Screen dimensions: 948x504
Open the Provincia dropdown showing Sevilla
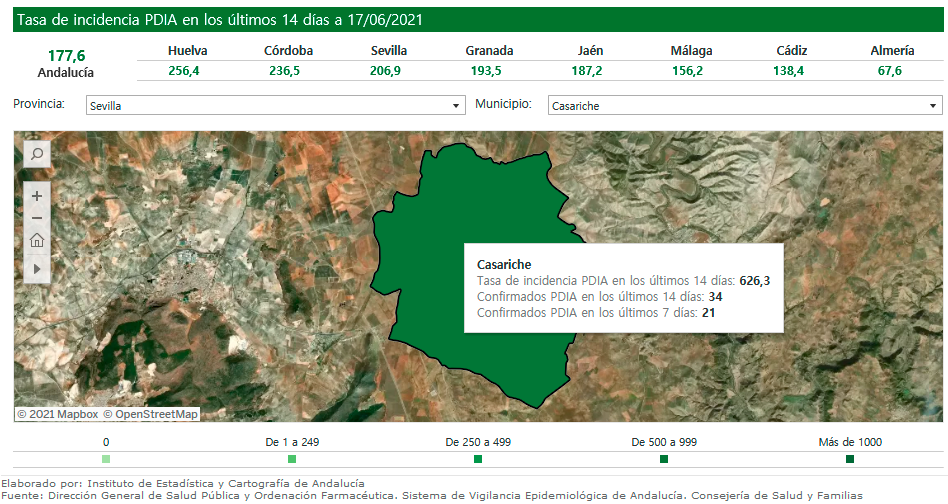point(275,105)
